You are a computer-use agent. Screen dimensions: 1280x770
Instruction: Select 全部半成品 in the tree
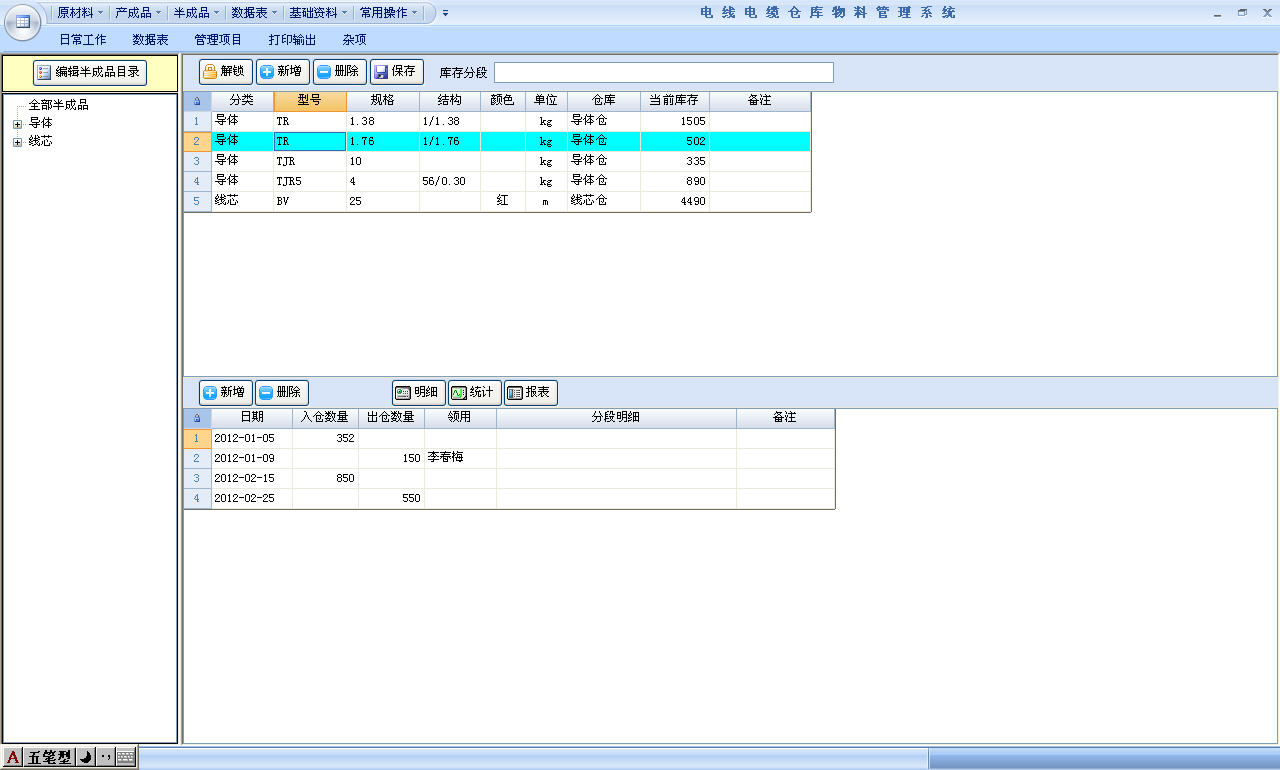(59, 105)
